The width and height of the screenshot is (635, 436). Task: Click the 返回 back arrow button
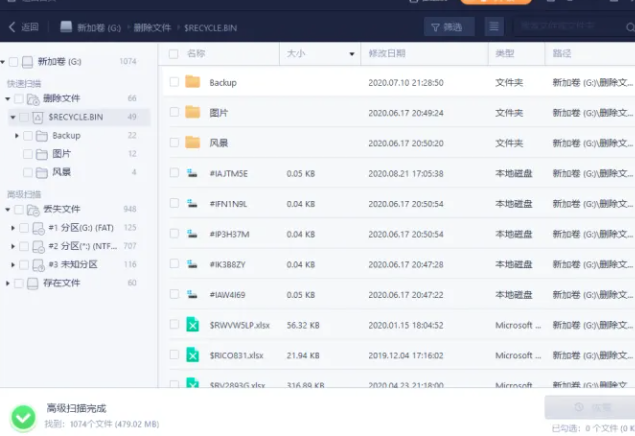point(12,27)
